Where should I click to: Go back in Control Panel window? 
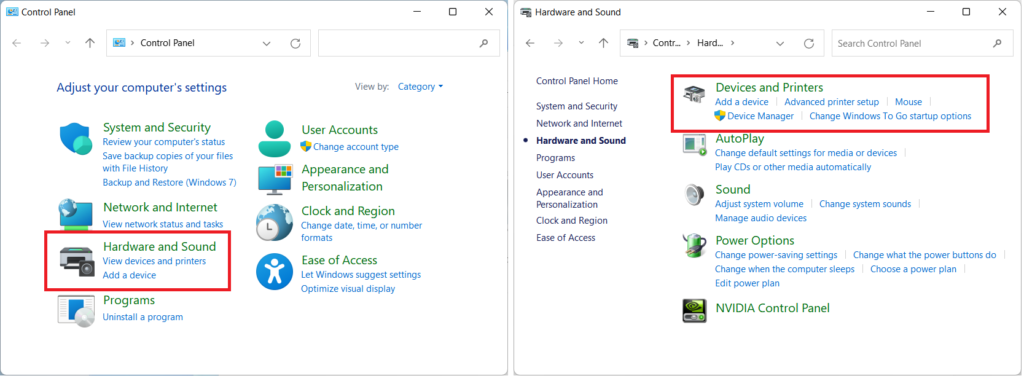click(17, 43)
